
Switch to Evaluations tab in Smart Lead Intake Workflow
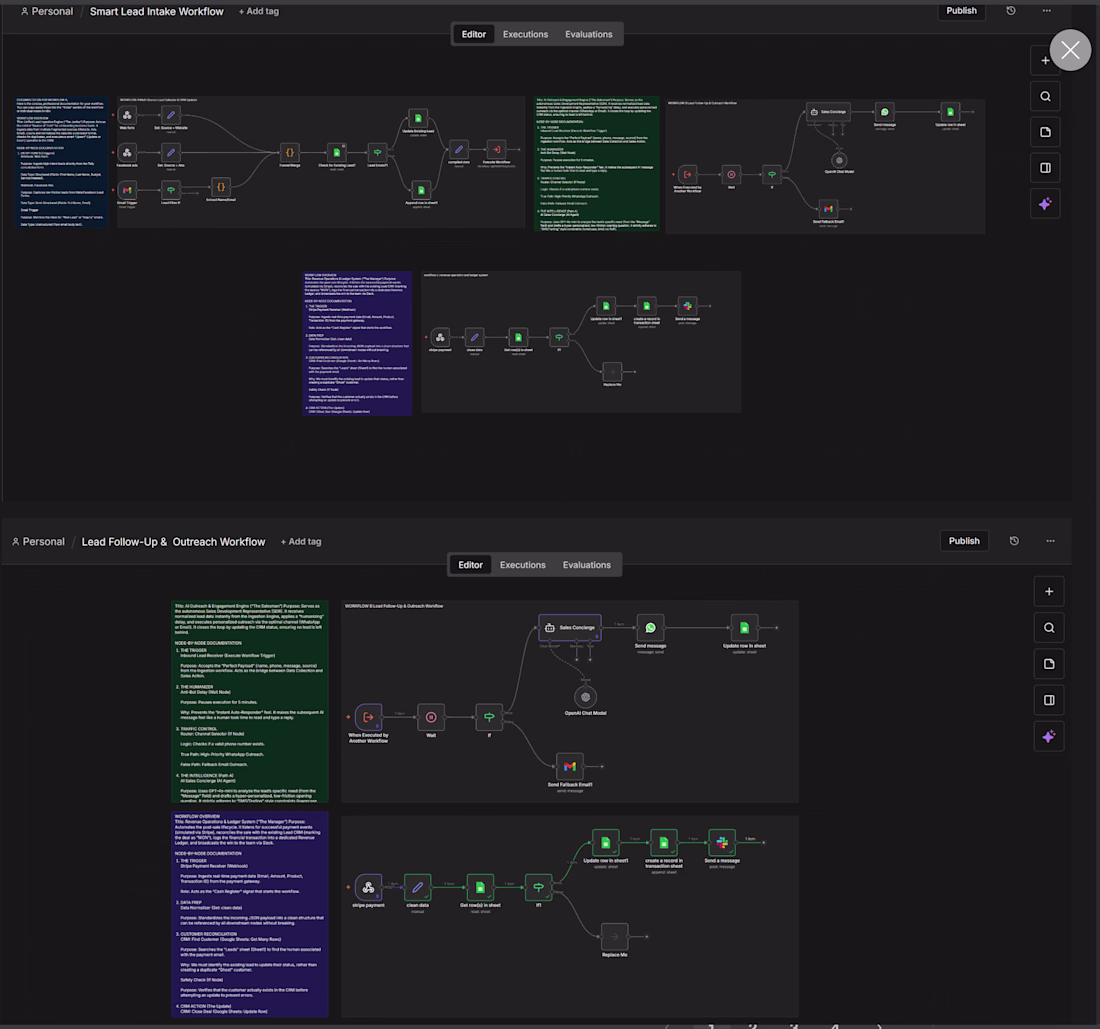pyautogui.click(x=589, y=34)
